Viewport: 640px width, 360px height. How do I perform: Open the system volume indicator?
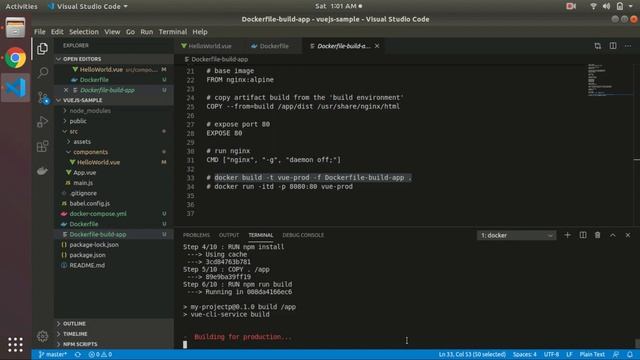pos(607,6)
